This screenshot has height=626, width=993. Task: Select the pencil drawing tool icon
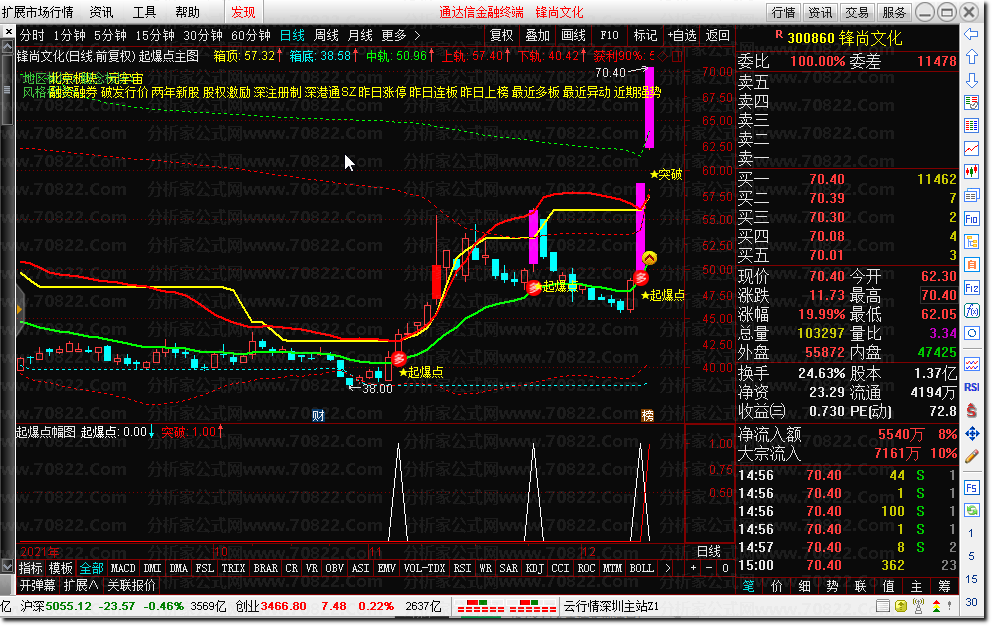[x=971, y=456]
